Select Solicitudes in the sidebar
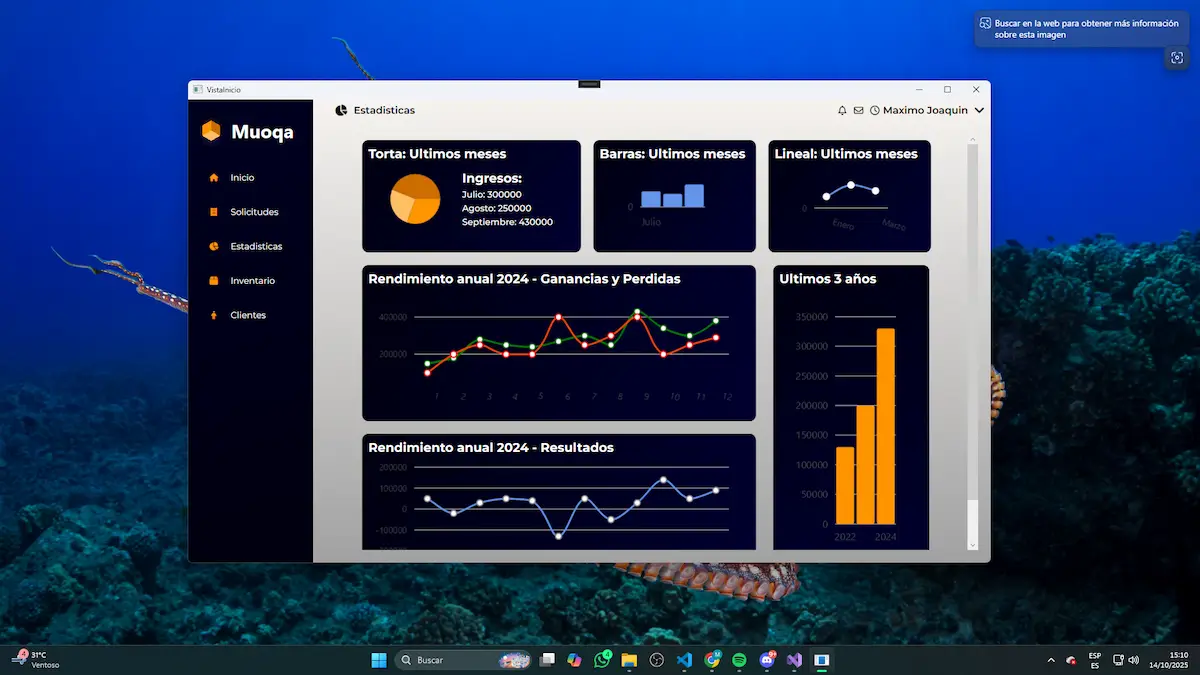Image resolution: width=1200 pixels, height=675 pixels. (254, 212)
